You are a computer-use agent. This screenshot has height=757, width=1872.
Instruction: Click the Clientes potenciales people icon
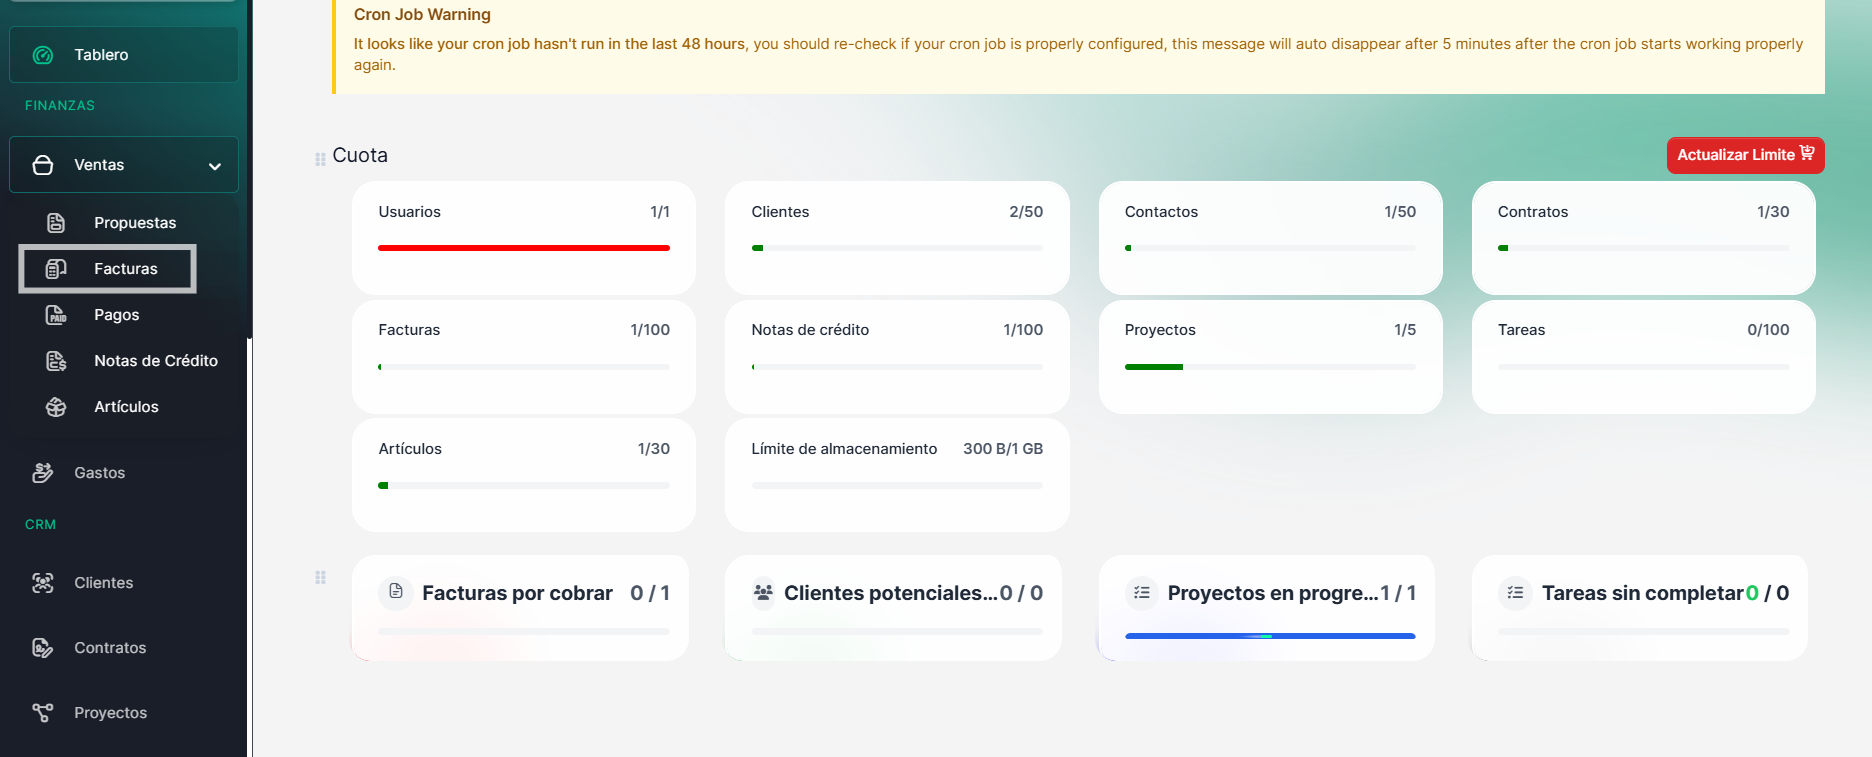763,593
